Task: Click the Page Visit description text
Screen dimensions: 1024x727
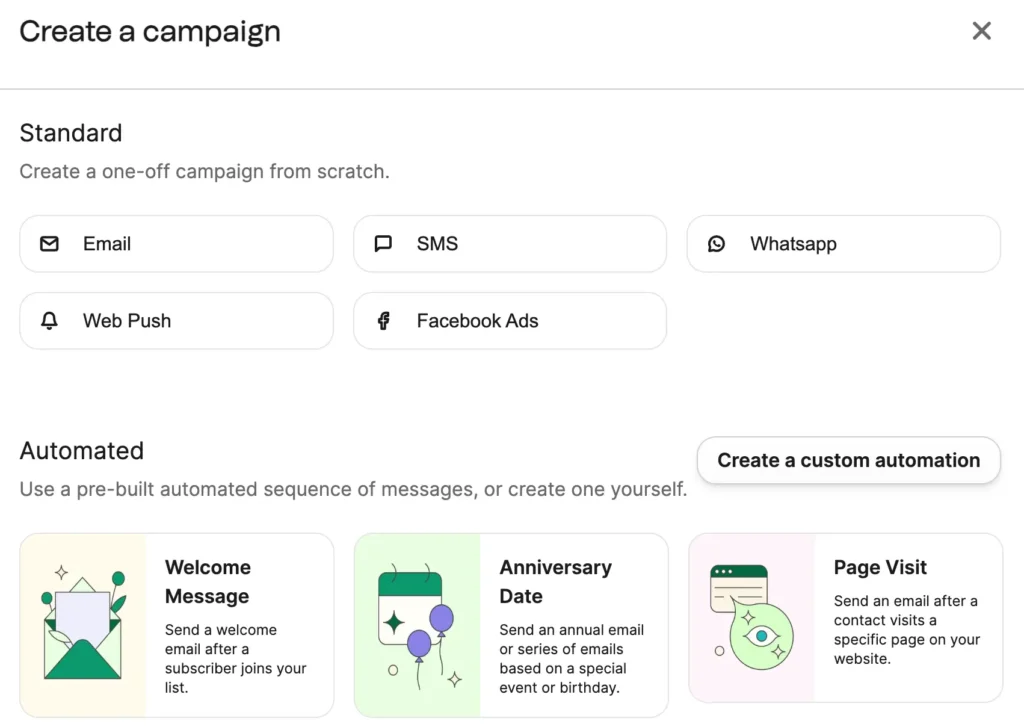Action: click(906, 630)
